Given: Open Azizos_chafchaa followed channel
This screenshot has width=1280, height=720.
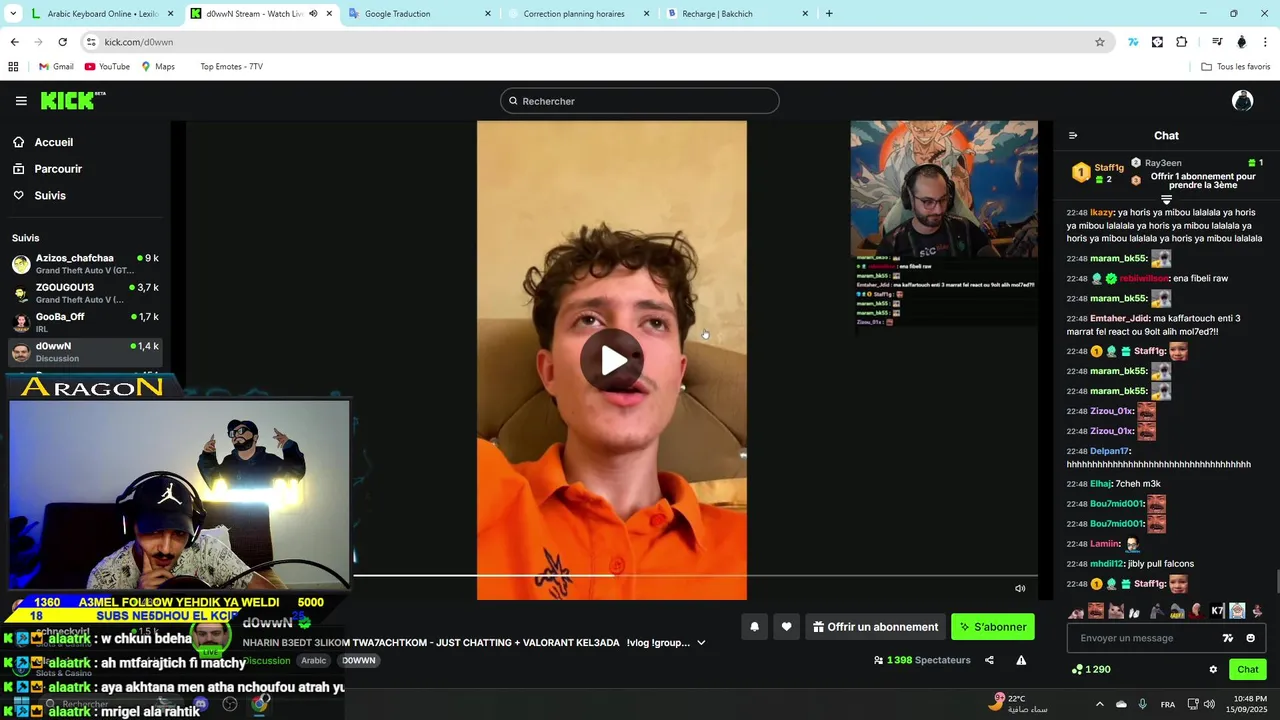Looking at the screenshot, I should click(85, 264).
